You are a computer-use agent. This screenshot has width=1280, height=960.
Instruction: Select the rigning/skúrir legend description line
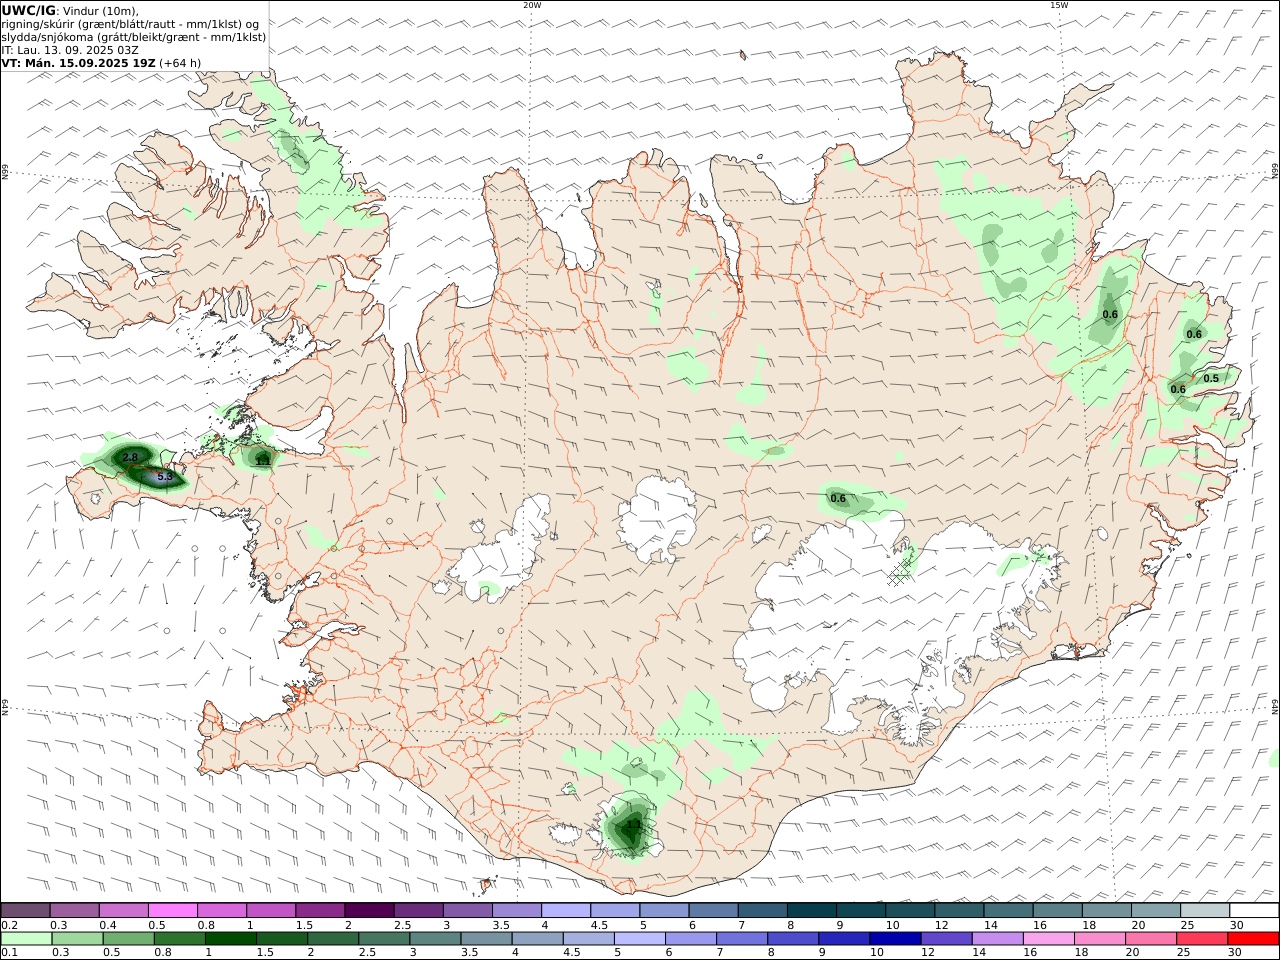tap(131, 24)
